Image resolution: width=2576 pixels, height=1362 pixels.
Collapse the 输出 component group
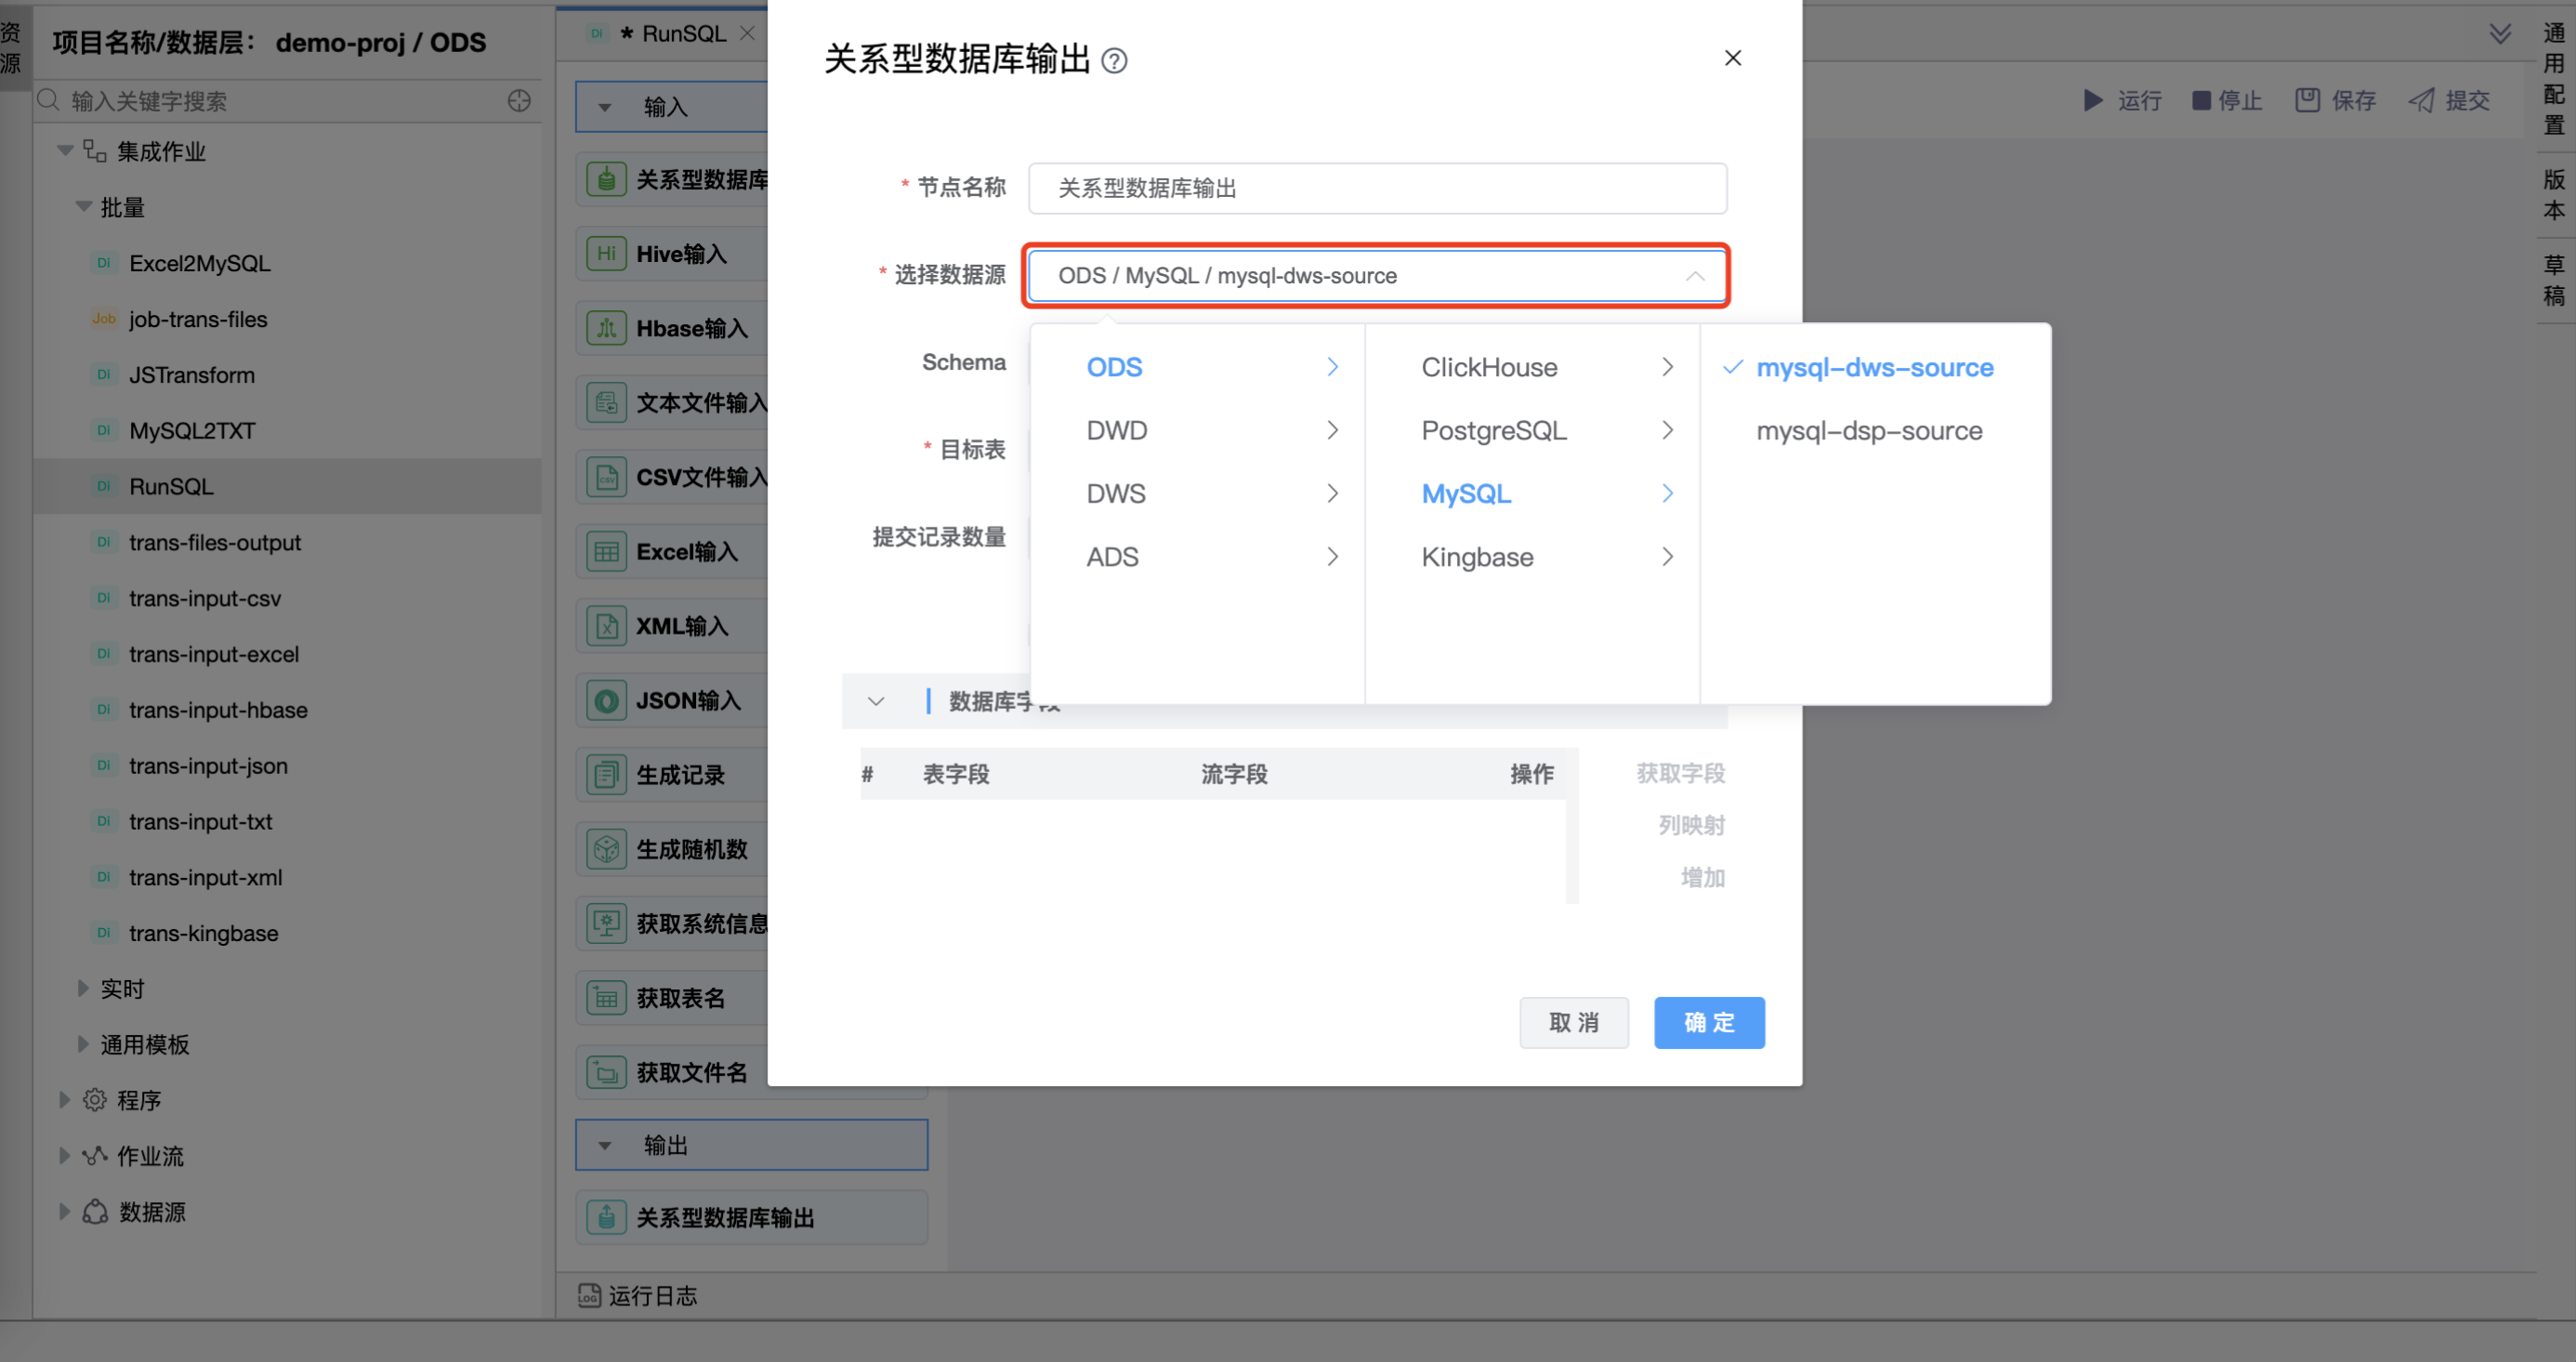click(x=605, y=1145)
